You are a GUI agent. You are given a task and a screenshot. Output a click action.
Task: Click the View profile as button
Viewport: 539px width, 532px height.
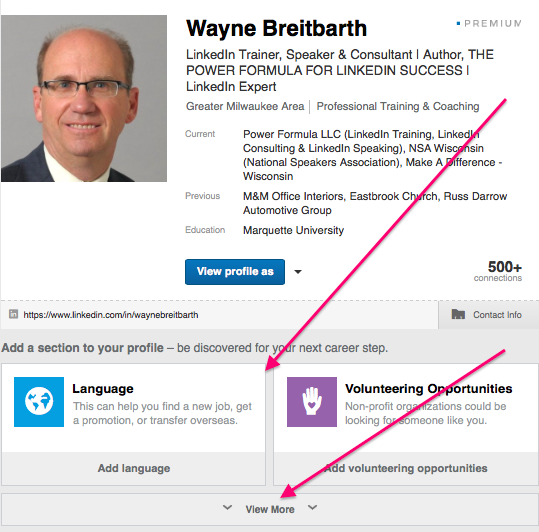click(x=235, y=272)
